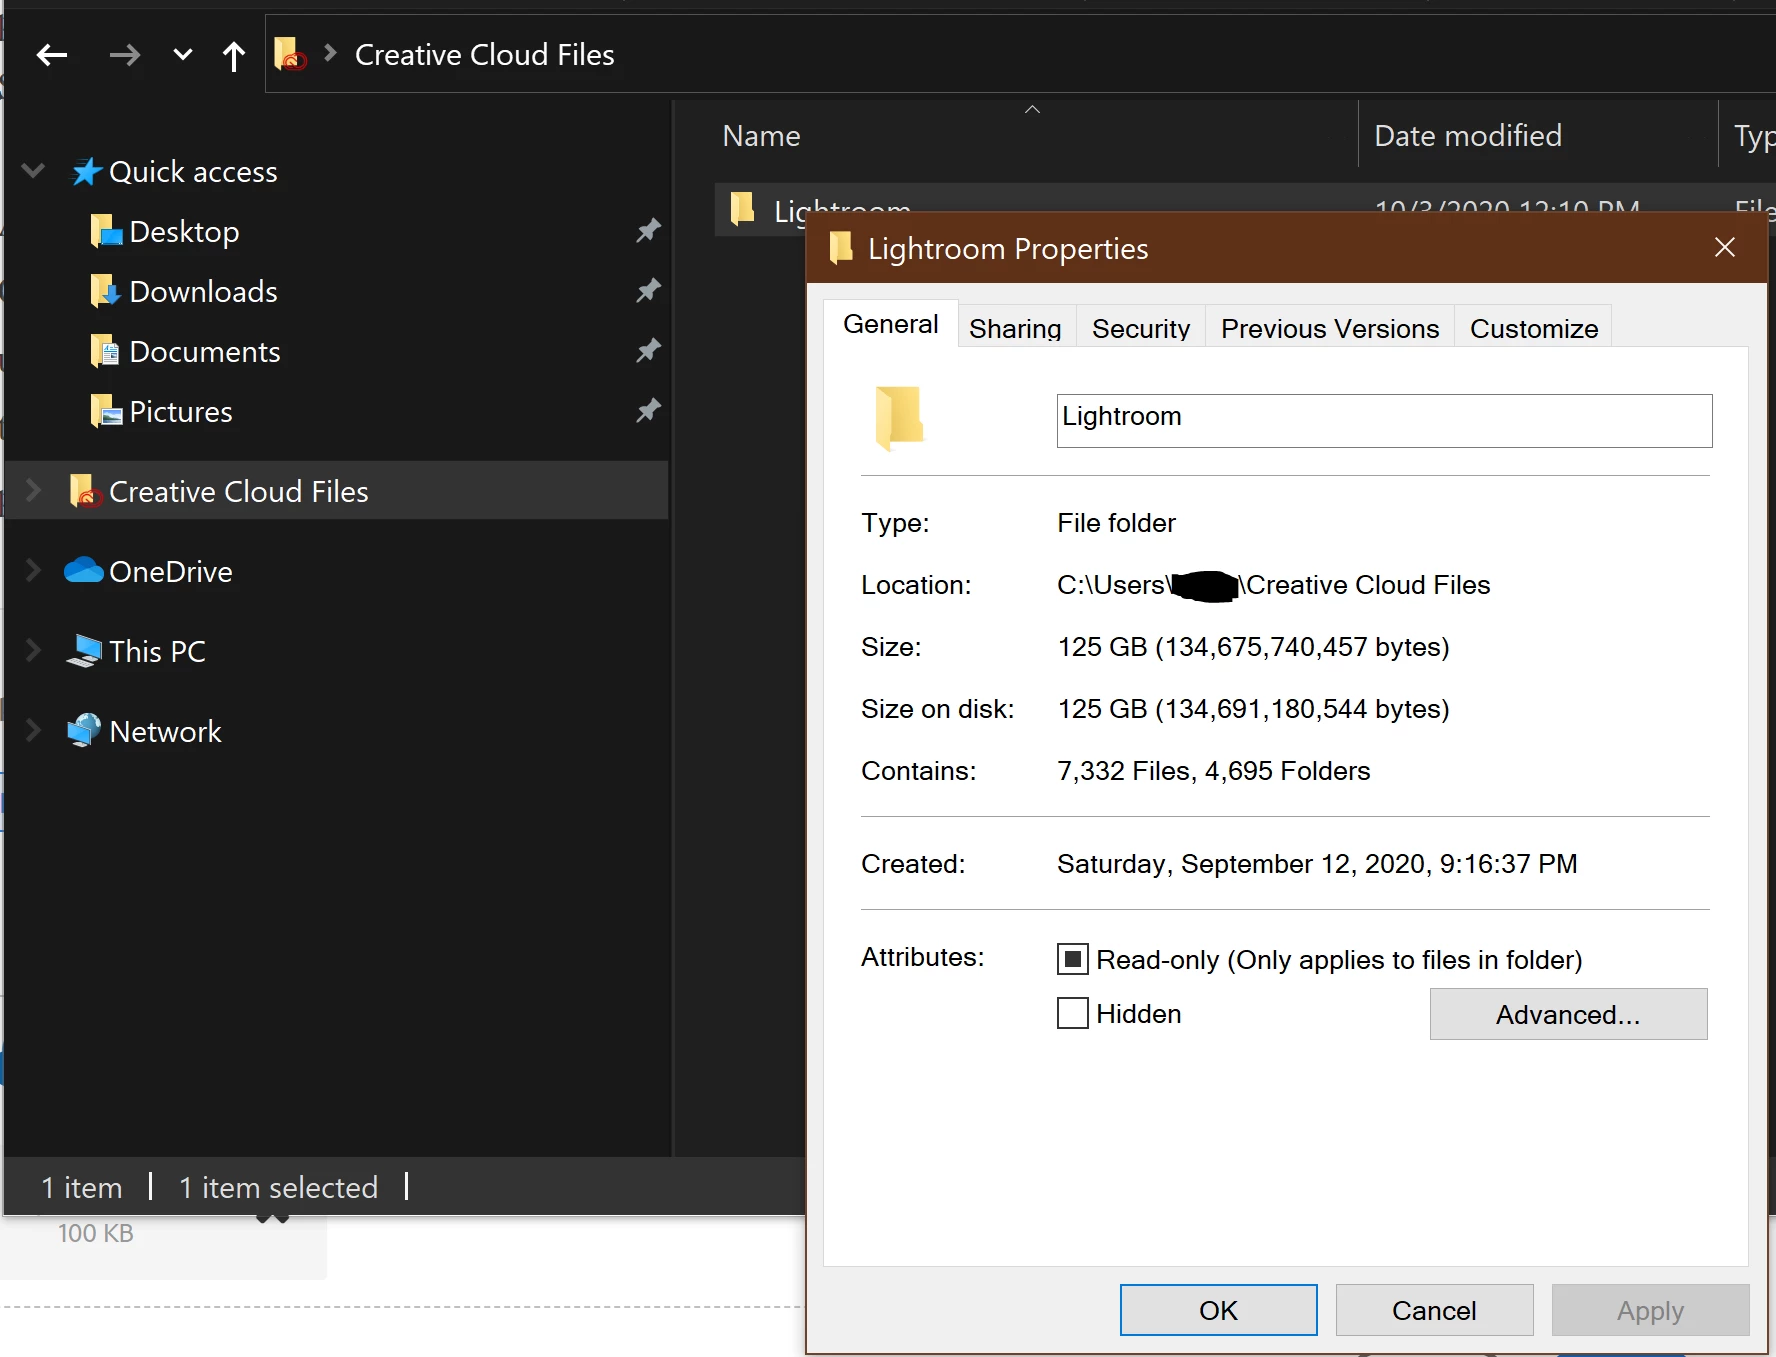Unpin Desktop using its pin icon
Viewport: 1776px width, 1357px height.
648,231
